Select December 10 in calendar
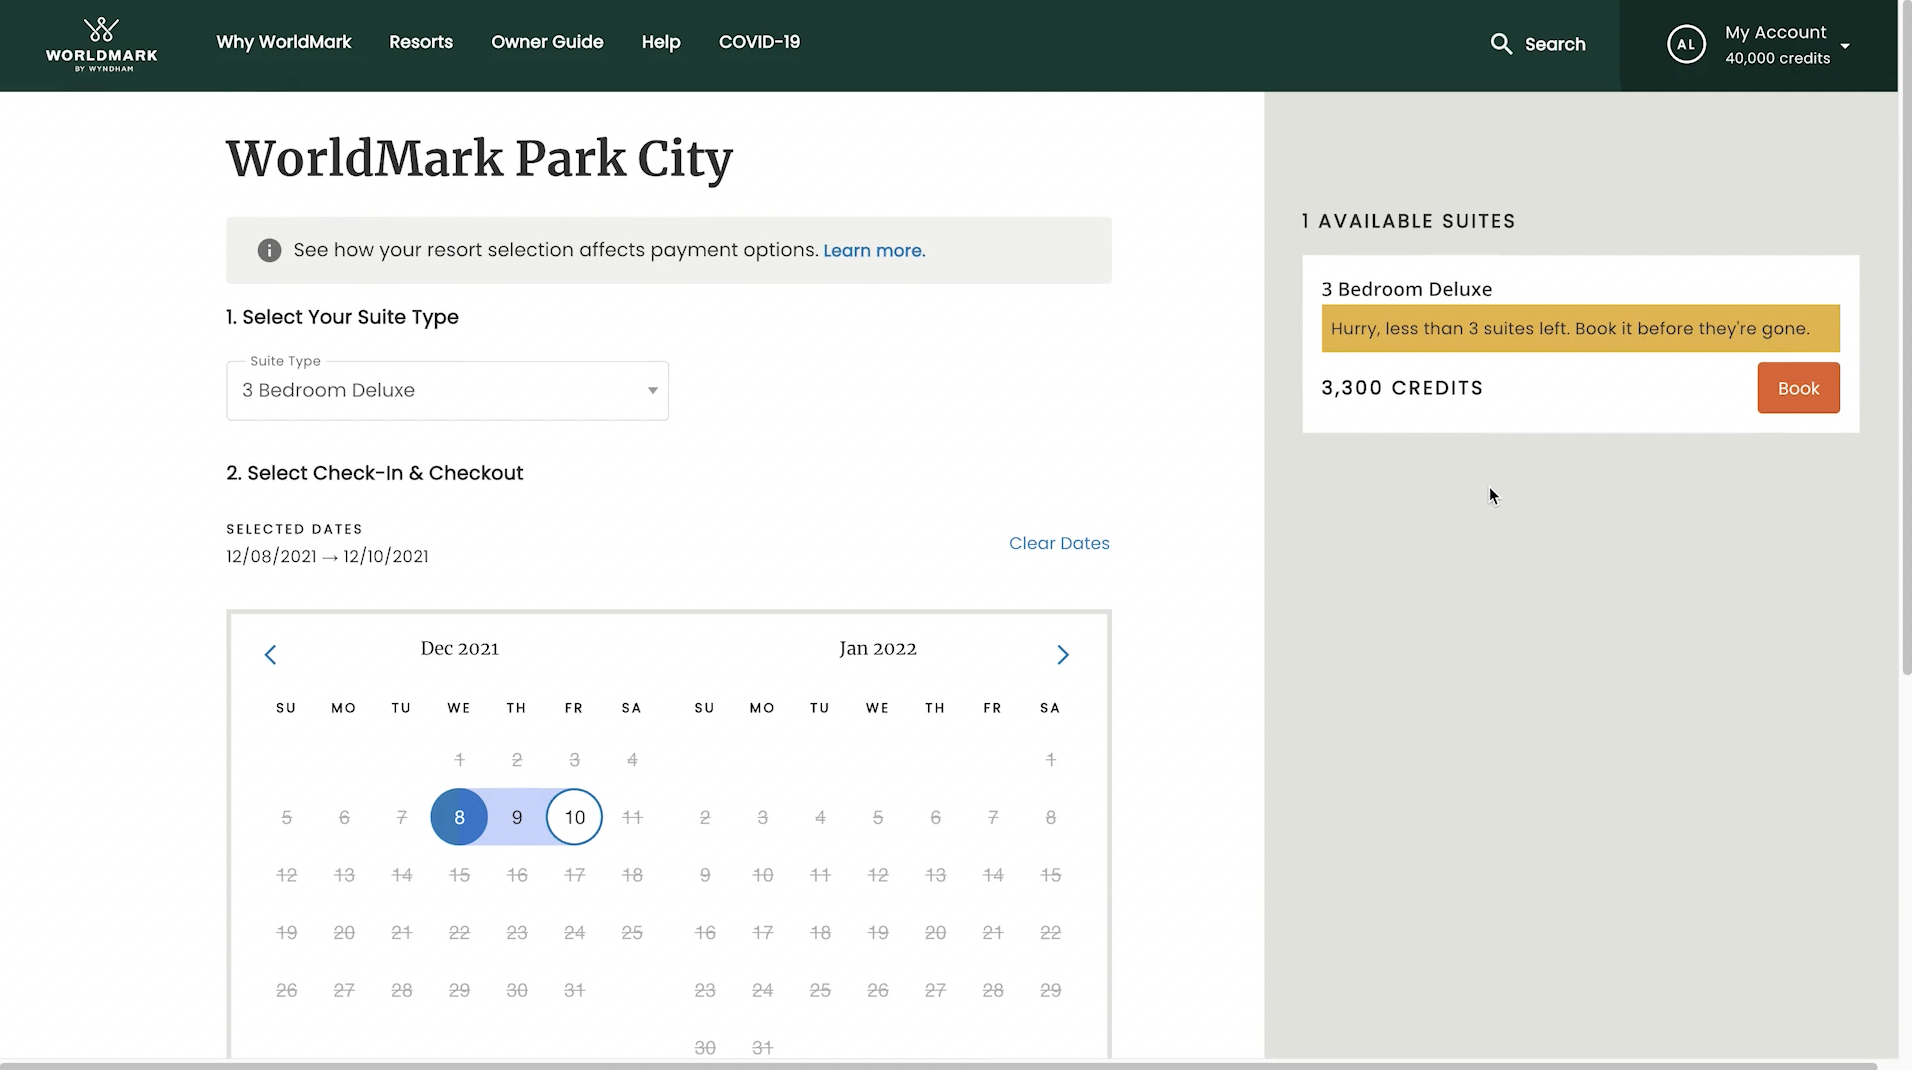 (574, 817)
